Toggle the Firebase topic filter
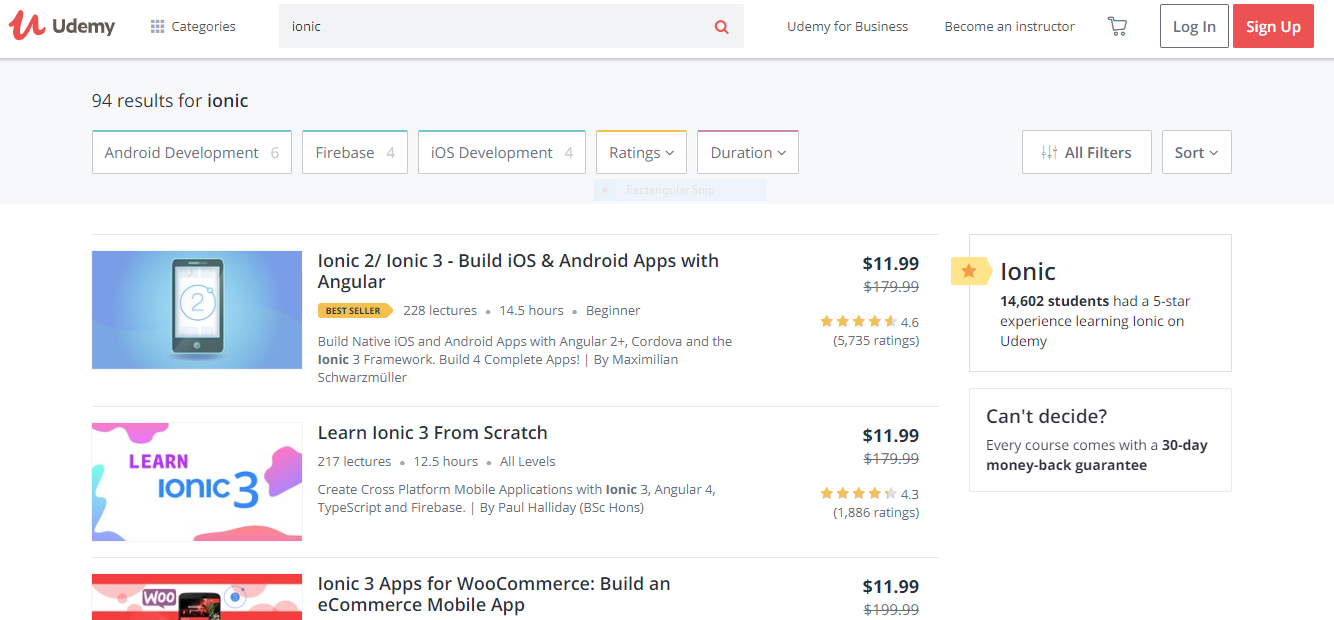 (354, 153)
